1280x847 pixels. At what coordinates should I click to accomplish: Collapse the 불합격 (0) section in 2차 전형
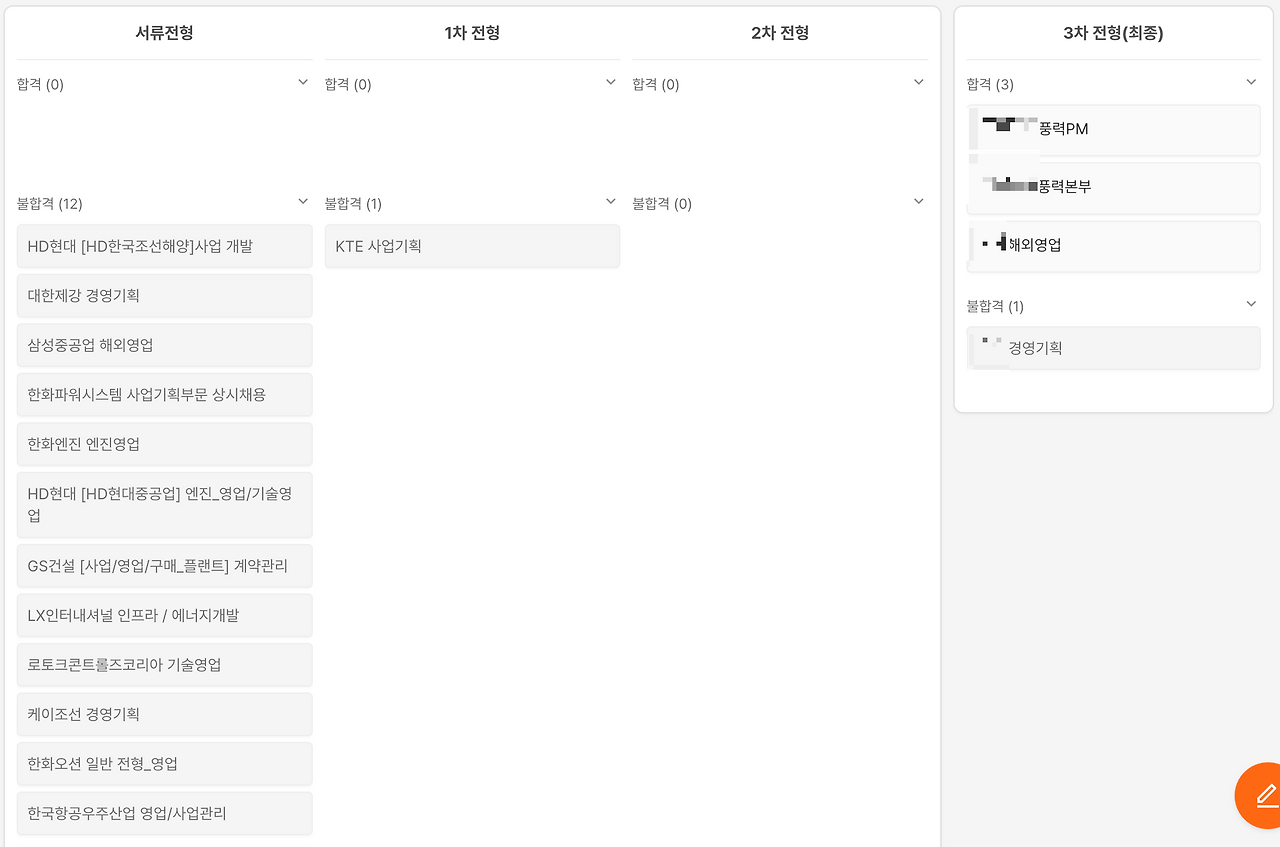[918, 202]
